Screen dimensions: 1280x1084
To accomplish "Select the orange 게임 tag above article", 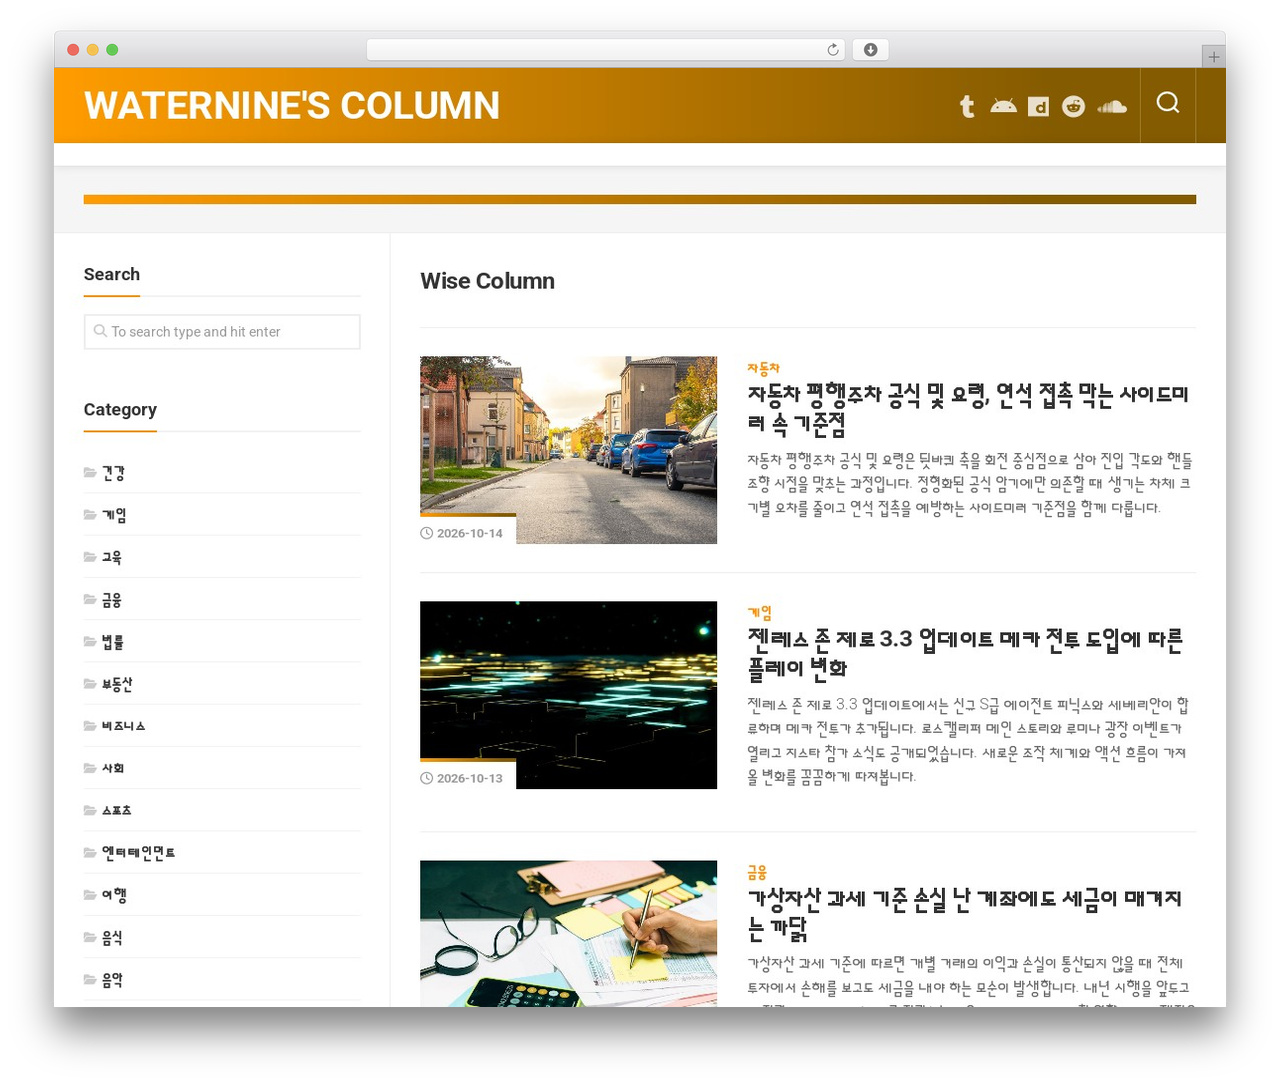I will [759, 613].
